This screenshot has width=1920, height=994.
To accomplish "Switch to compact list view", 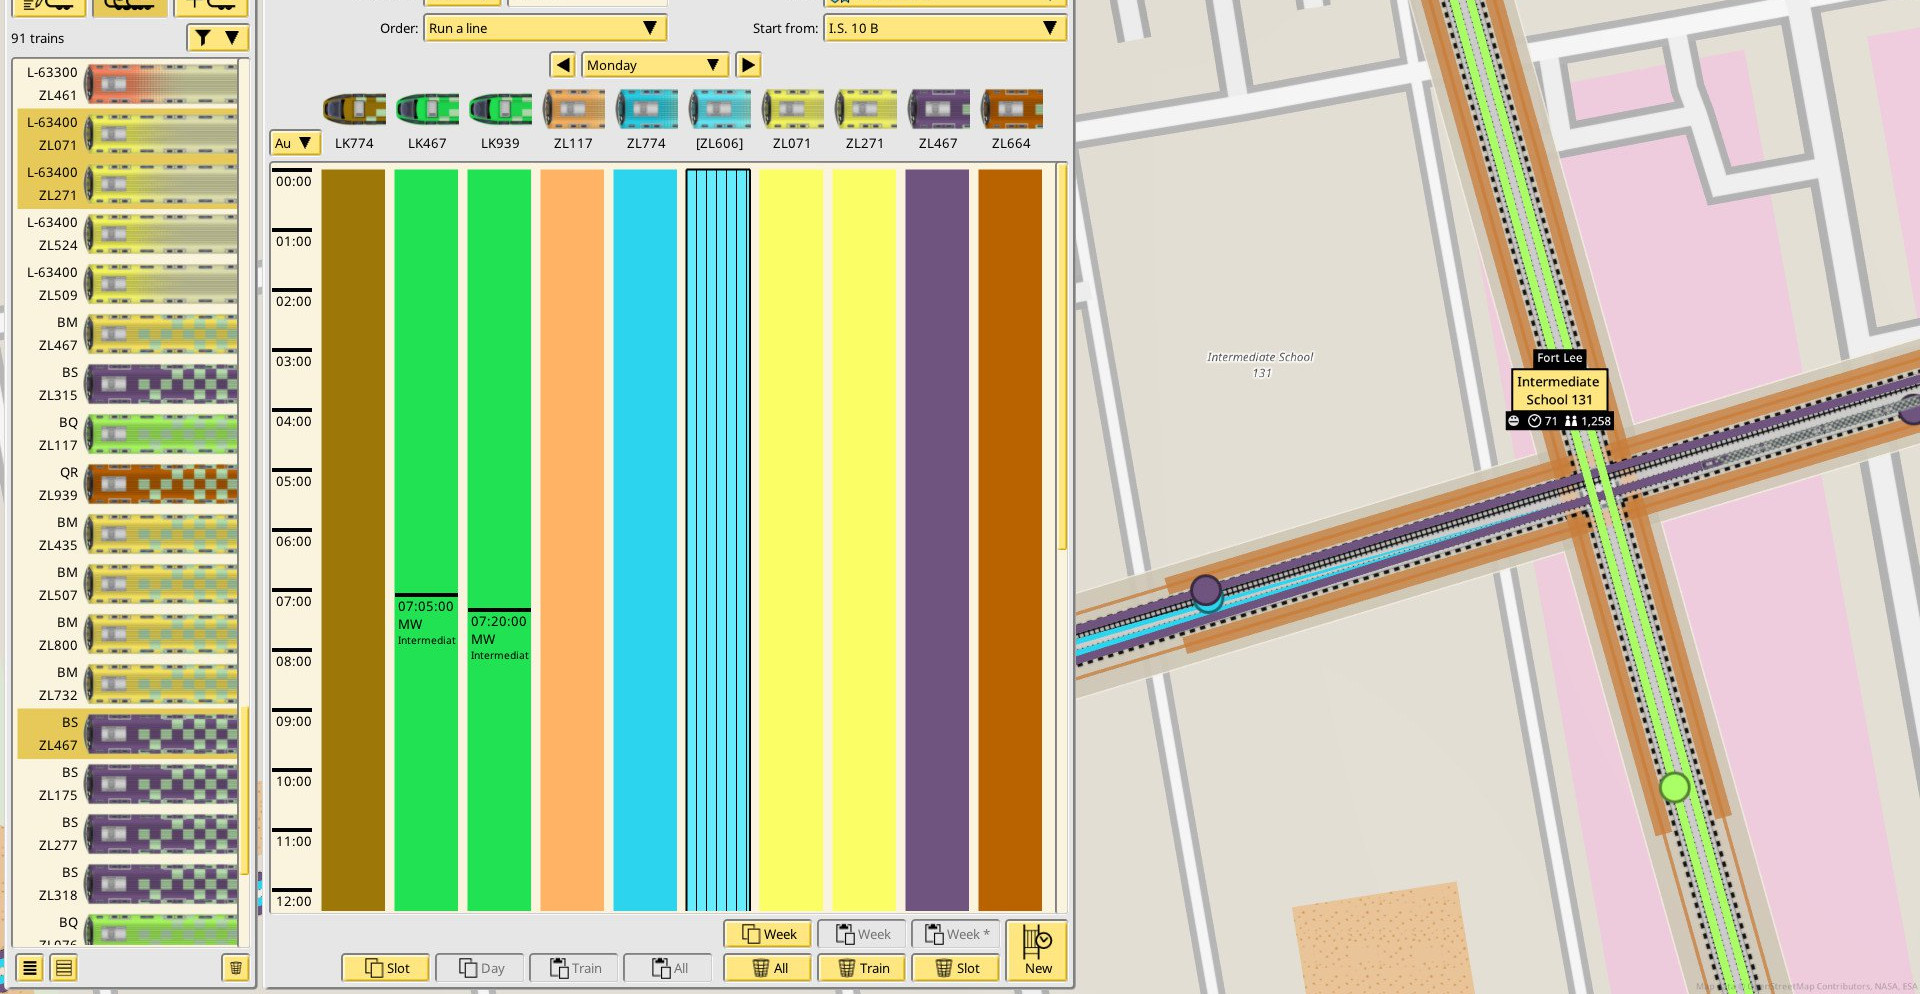I will tap(30, 968).
